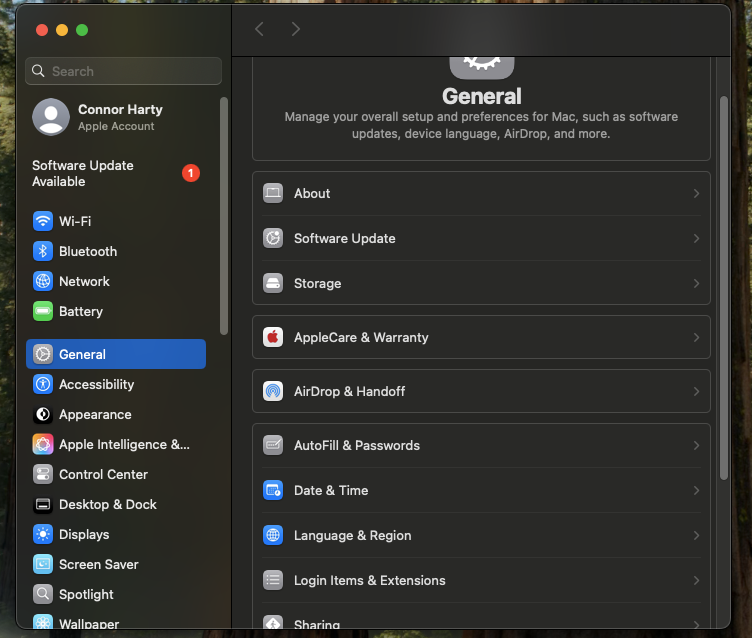Click the Software Update gear icon in main pane
The height and width of the screenshot is (638, 752).
tap(273, 238)
